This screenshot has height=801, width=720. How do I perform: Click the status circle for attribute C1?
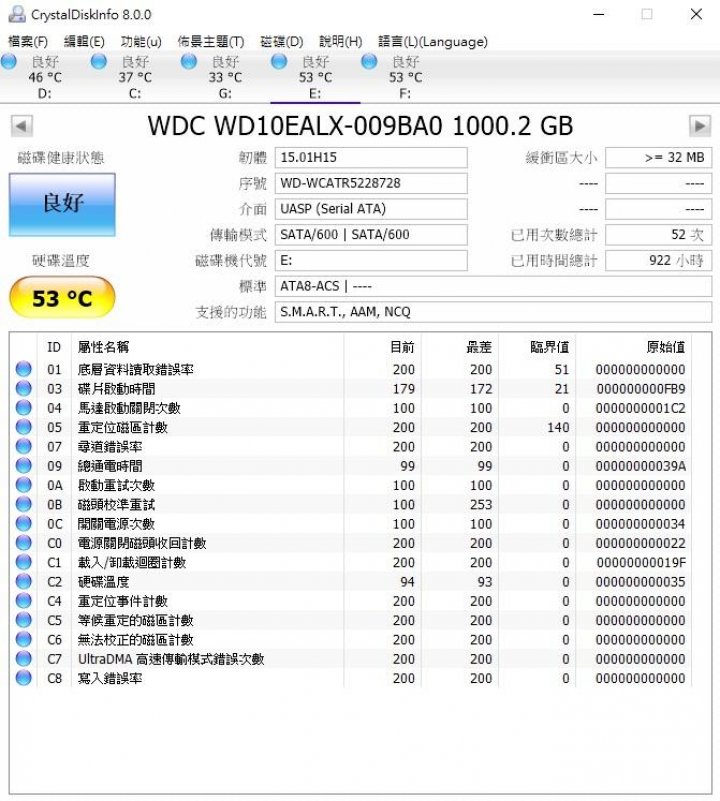coord(24,562)
